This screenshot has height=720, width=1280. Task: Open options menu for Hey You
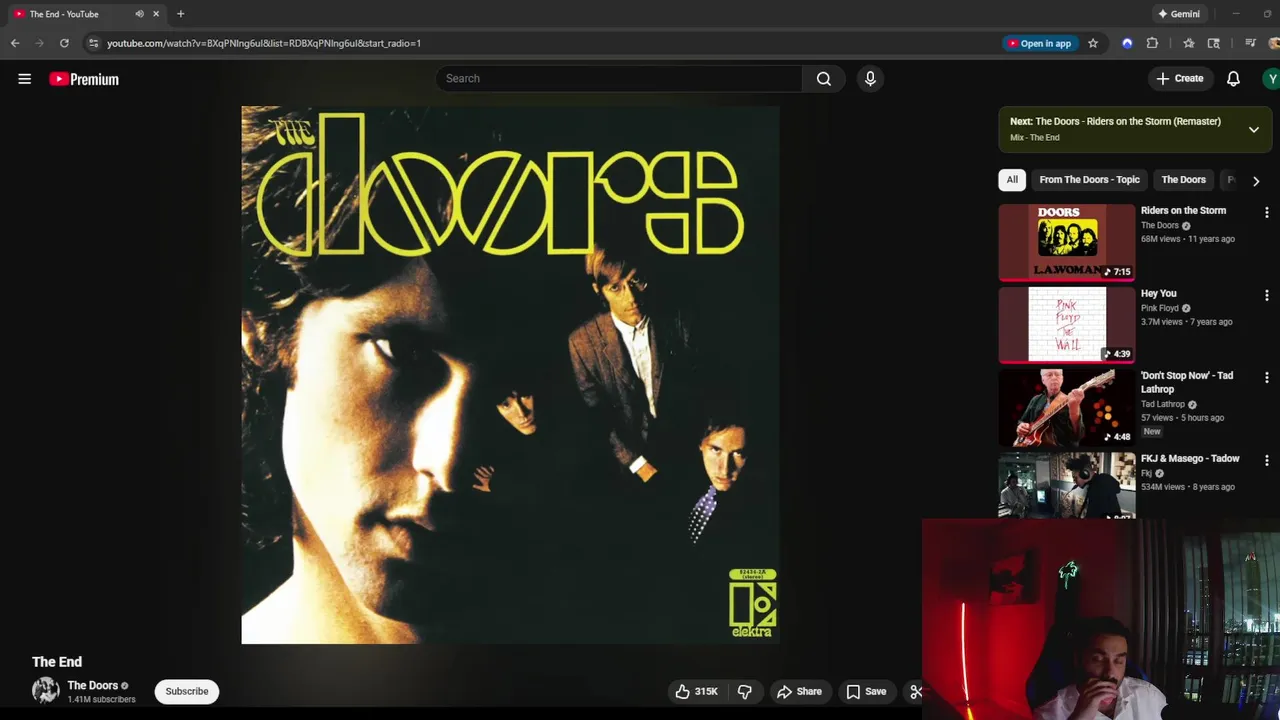pos(1266,295)
